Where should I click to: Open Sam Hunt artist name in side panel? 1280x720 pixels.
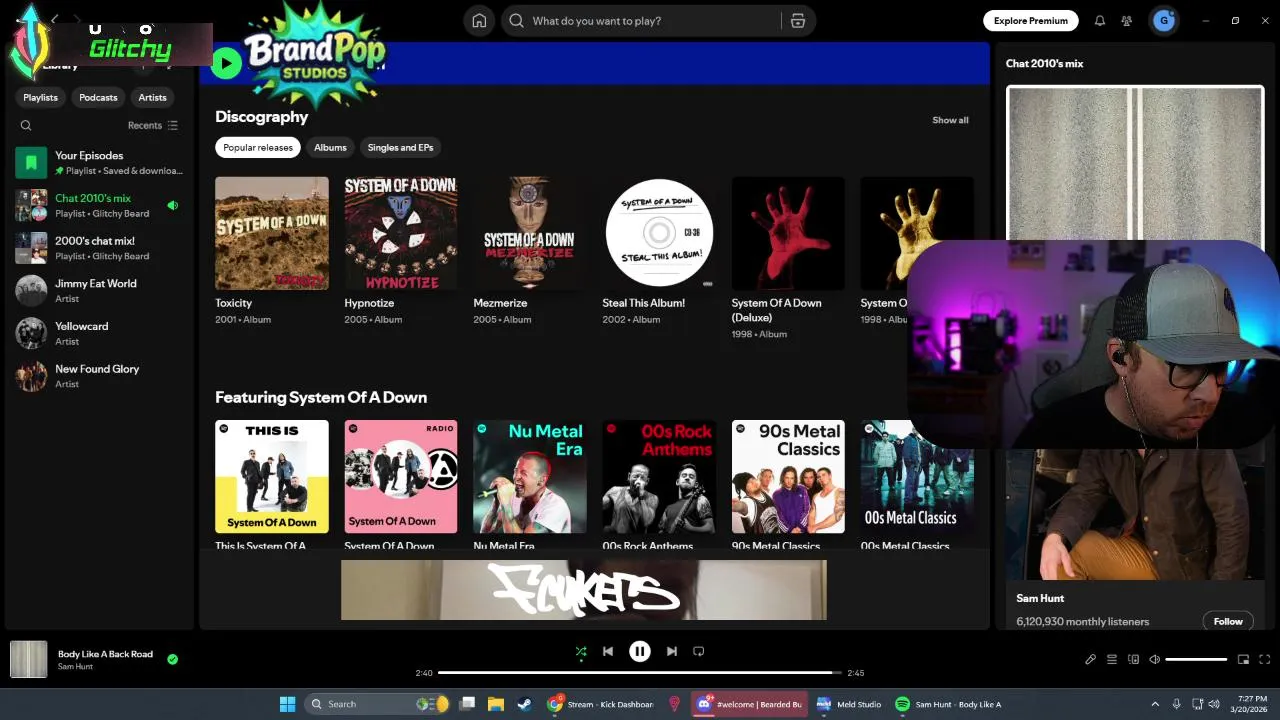pyautogui.click(x=1040, y=598)
